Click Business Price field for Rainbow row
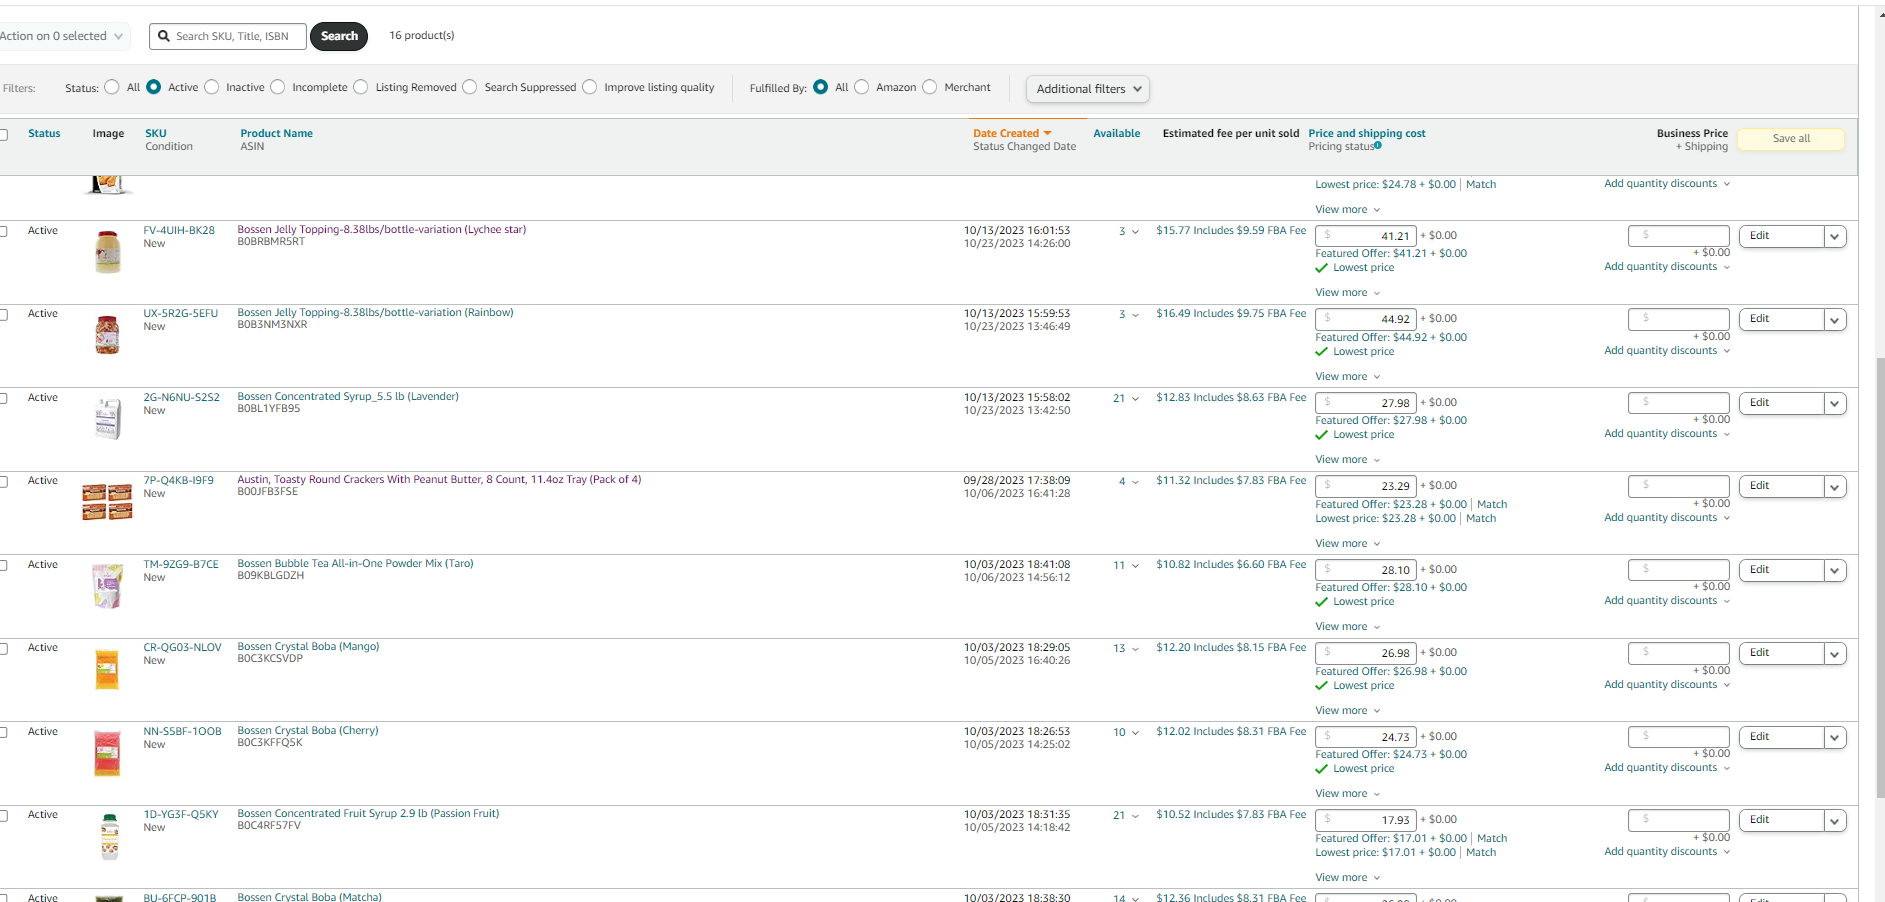The width and height of the screenshot is (1885, 902). (1679, 319)
